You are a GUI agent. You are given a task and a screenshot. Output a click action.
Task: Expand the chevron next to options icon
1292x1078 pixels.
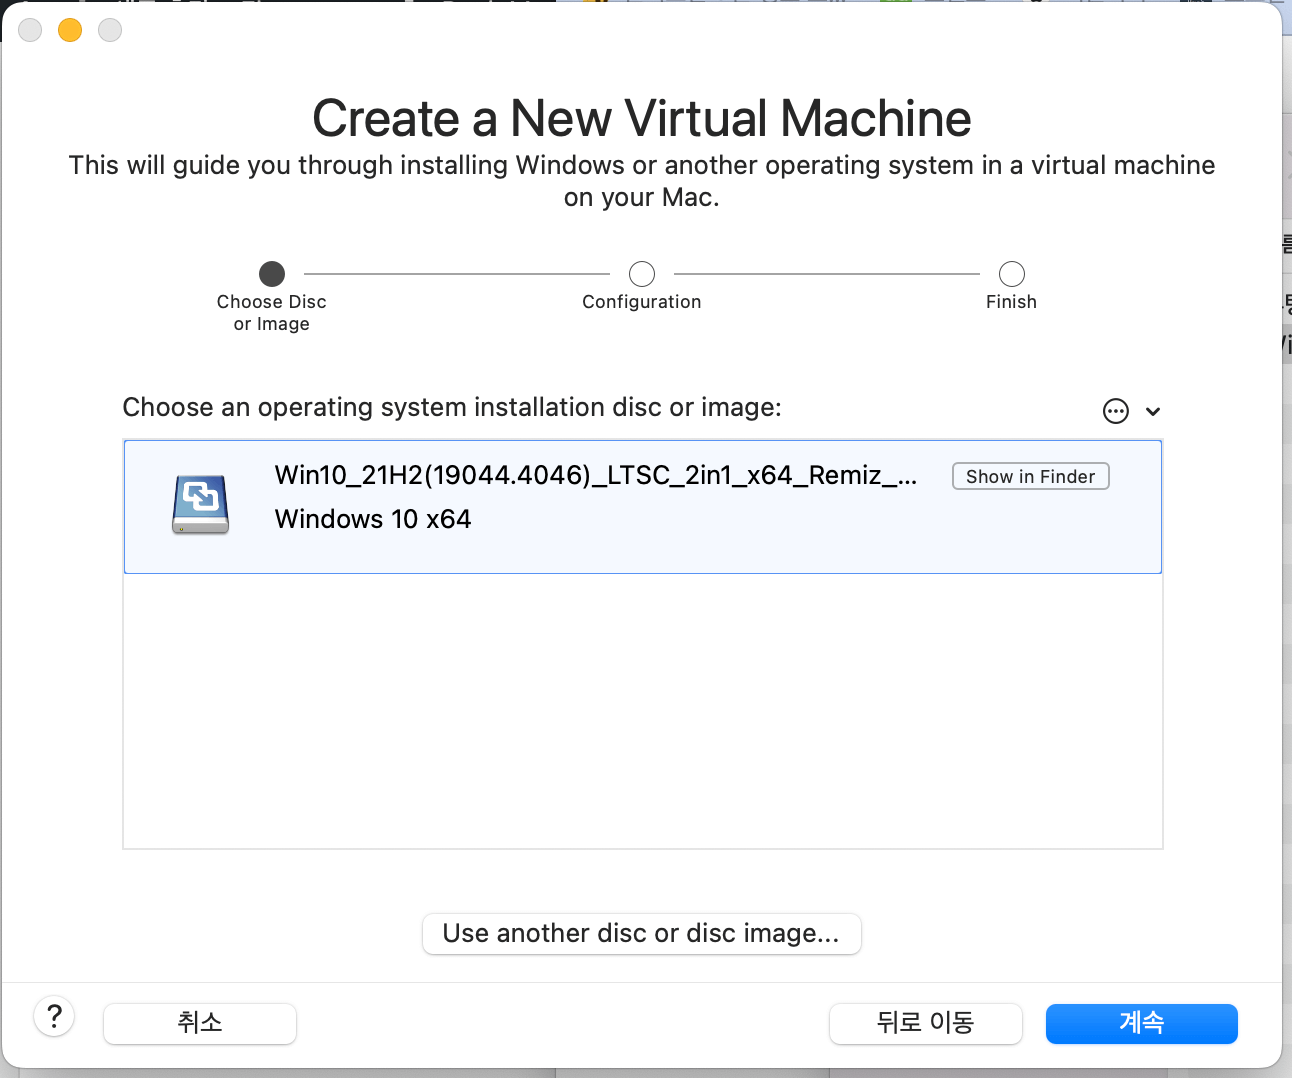(x=1153, y=411)
